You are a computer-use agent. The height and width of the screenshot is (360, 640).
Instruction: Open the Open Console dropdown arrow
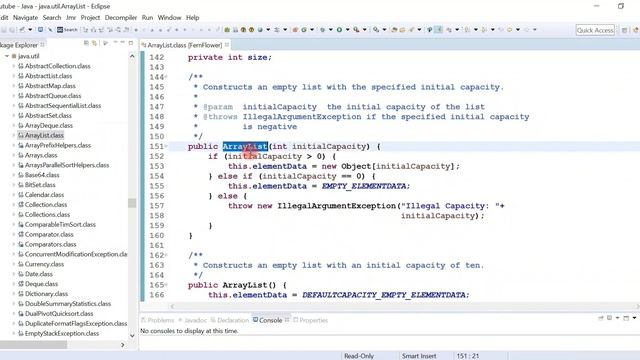[634, 318]
